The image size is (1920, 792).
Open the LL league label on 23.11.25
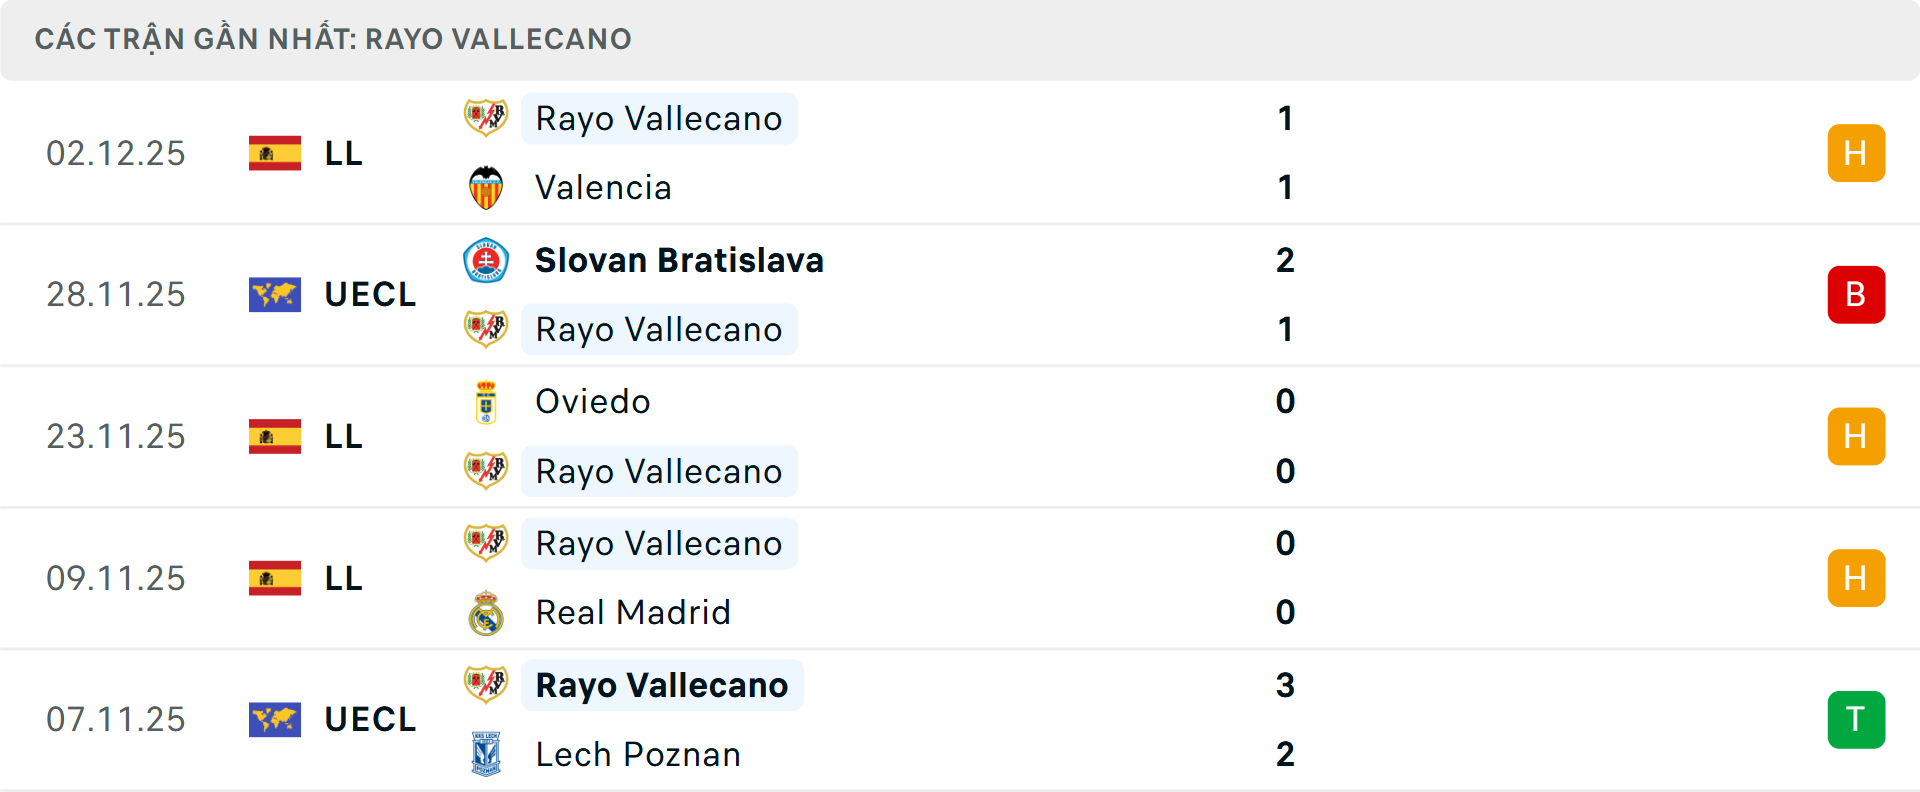coord(344,436)
